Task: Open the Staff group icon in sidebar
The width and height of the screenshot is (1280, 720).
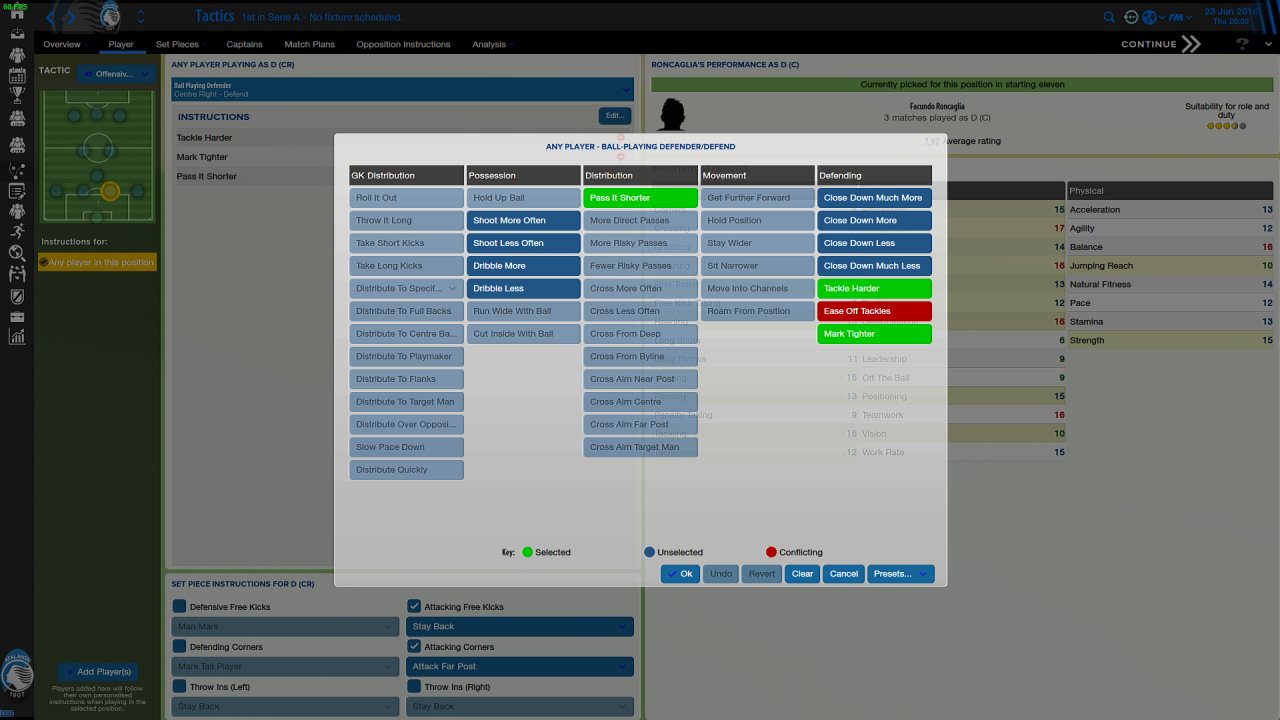Action: [17, 211]
